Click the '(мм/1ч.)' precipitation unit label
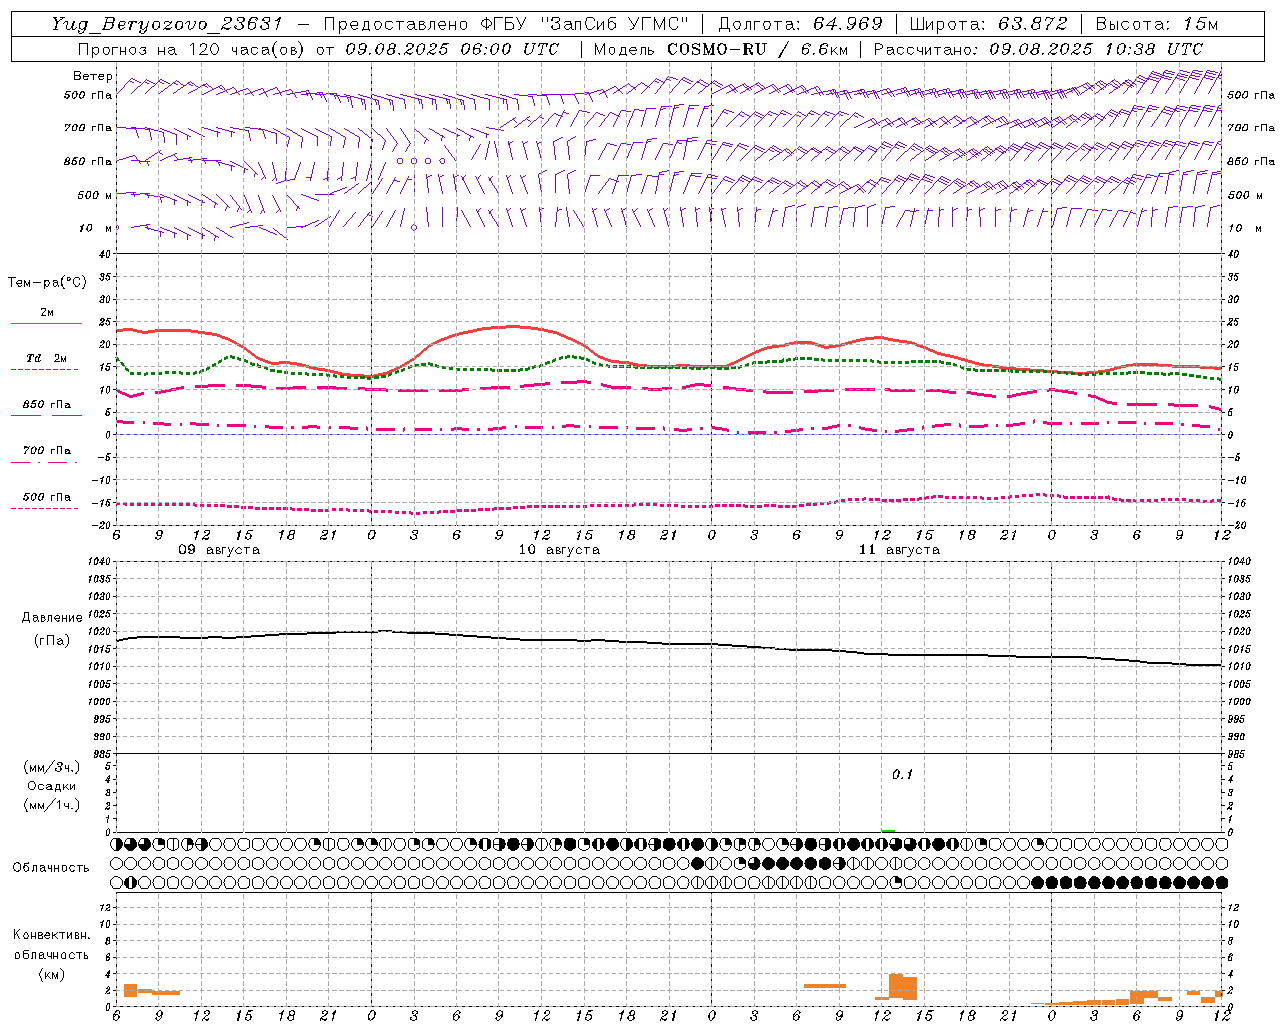 click(x=51, y=806)
